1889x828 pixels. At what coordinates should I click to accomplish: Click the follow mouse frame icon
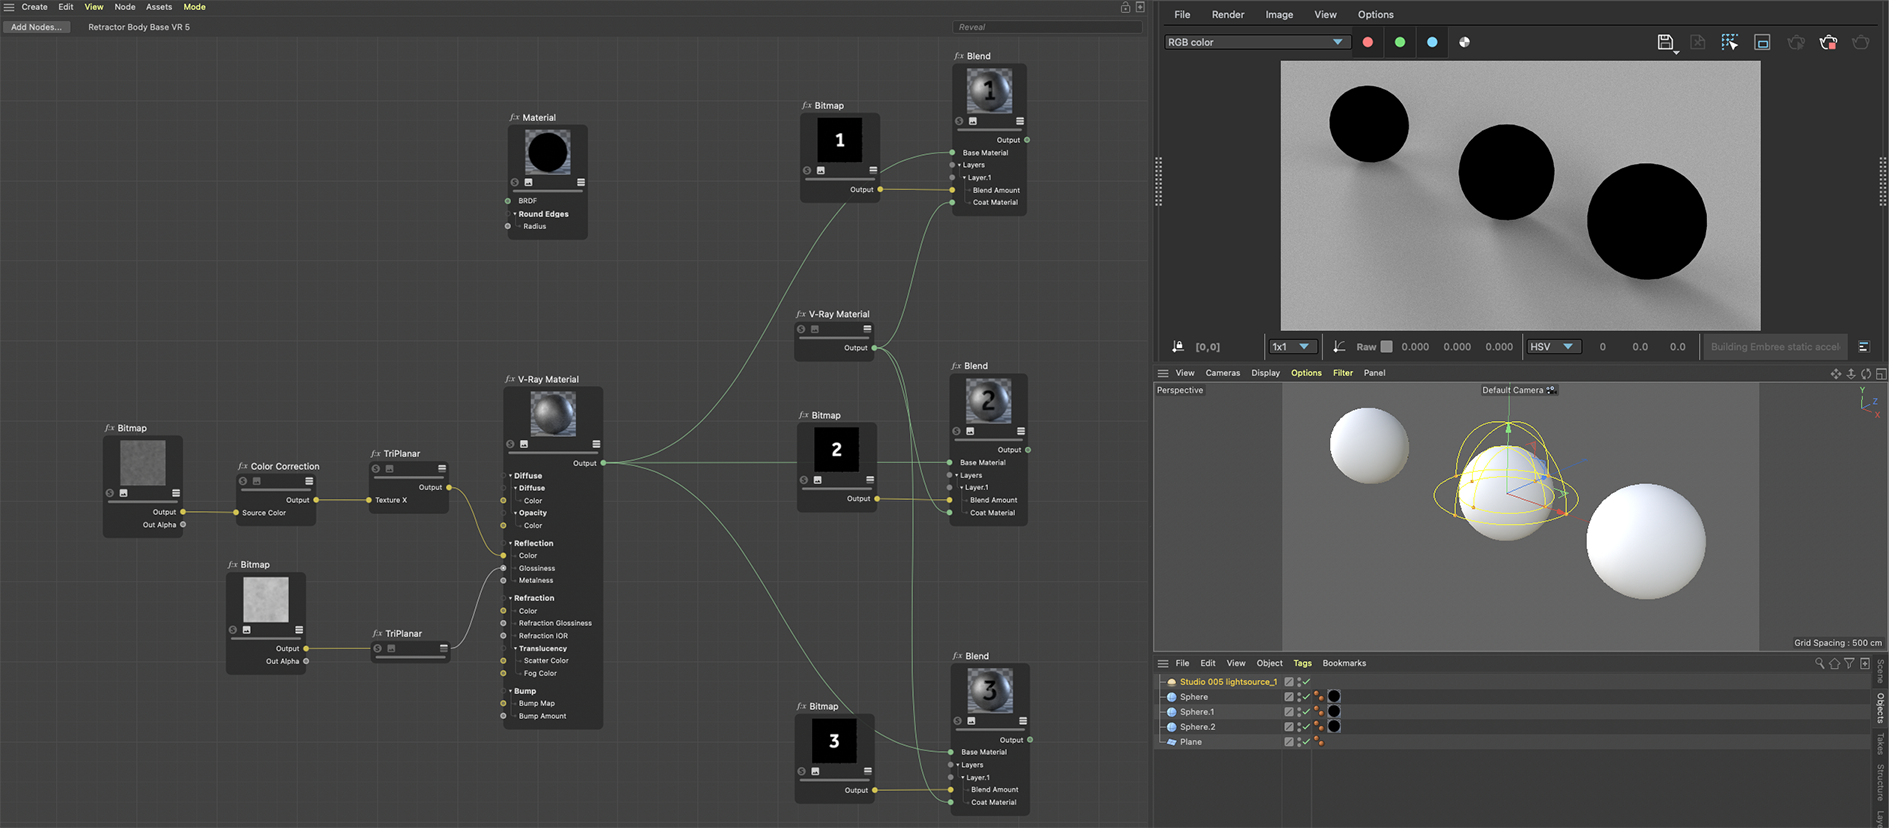pyautogui.click(x=1763, y=42)
